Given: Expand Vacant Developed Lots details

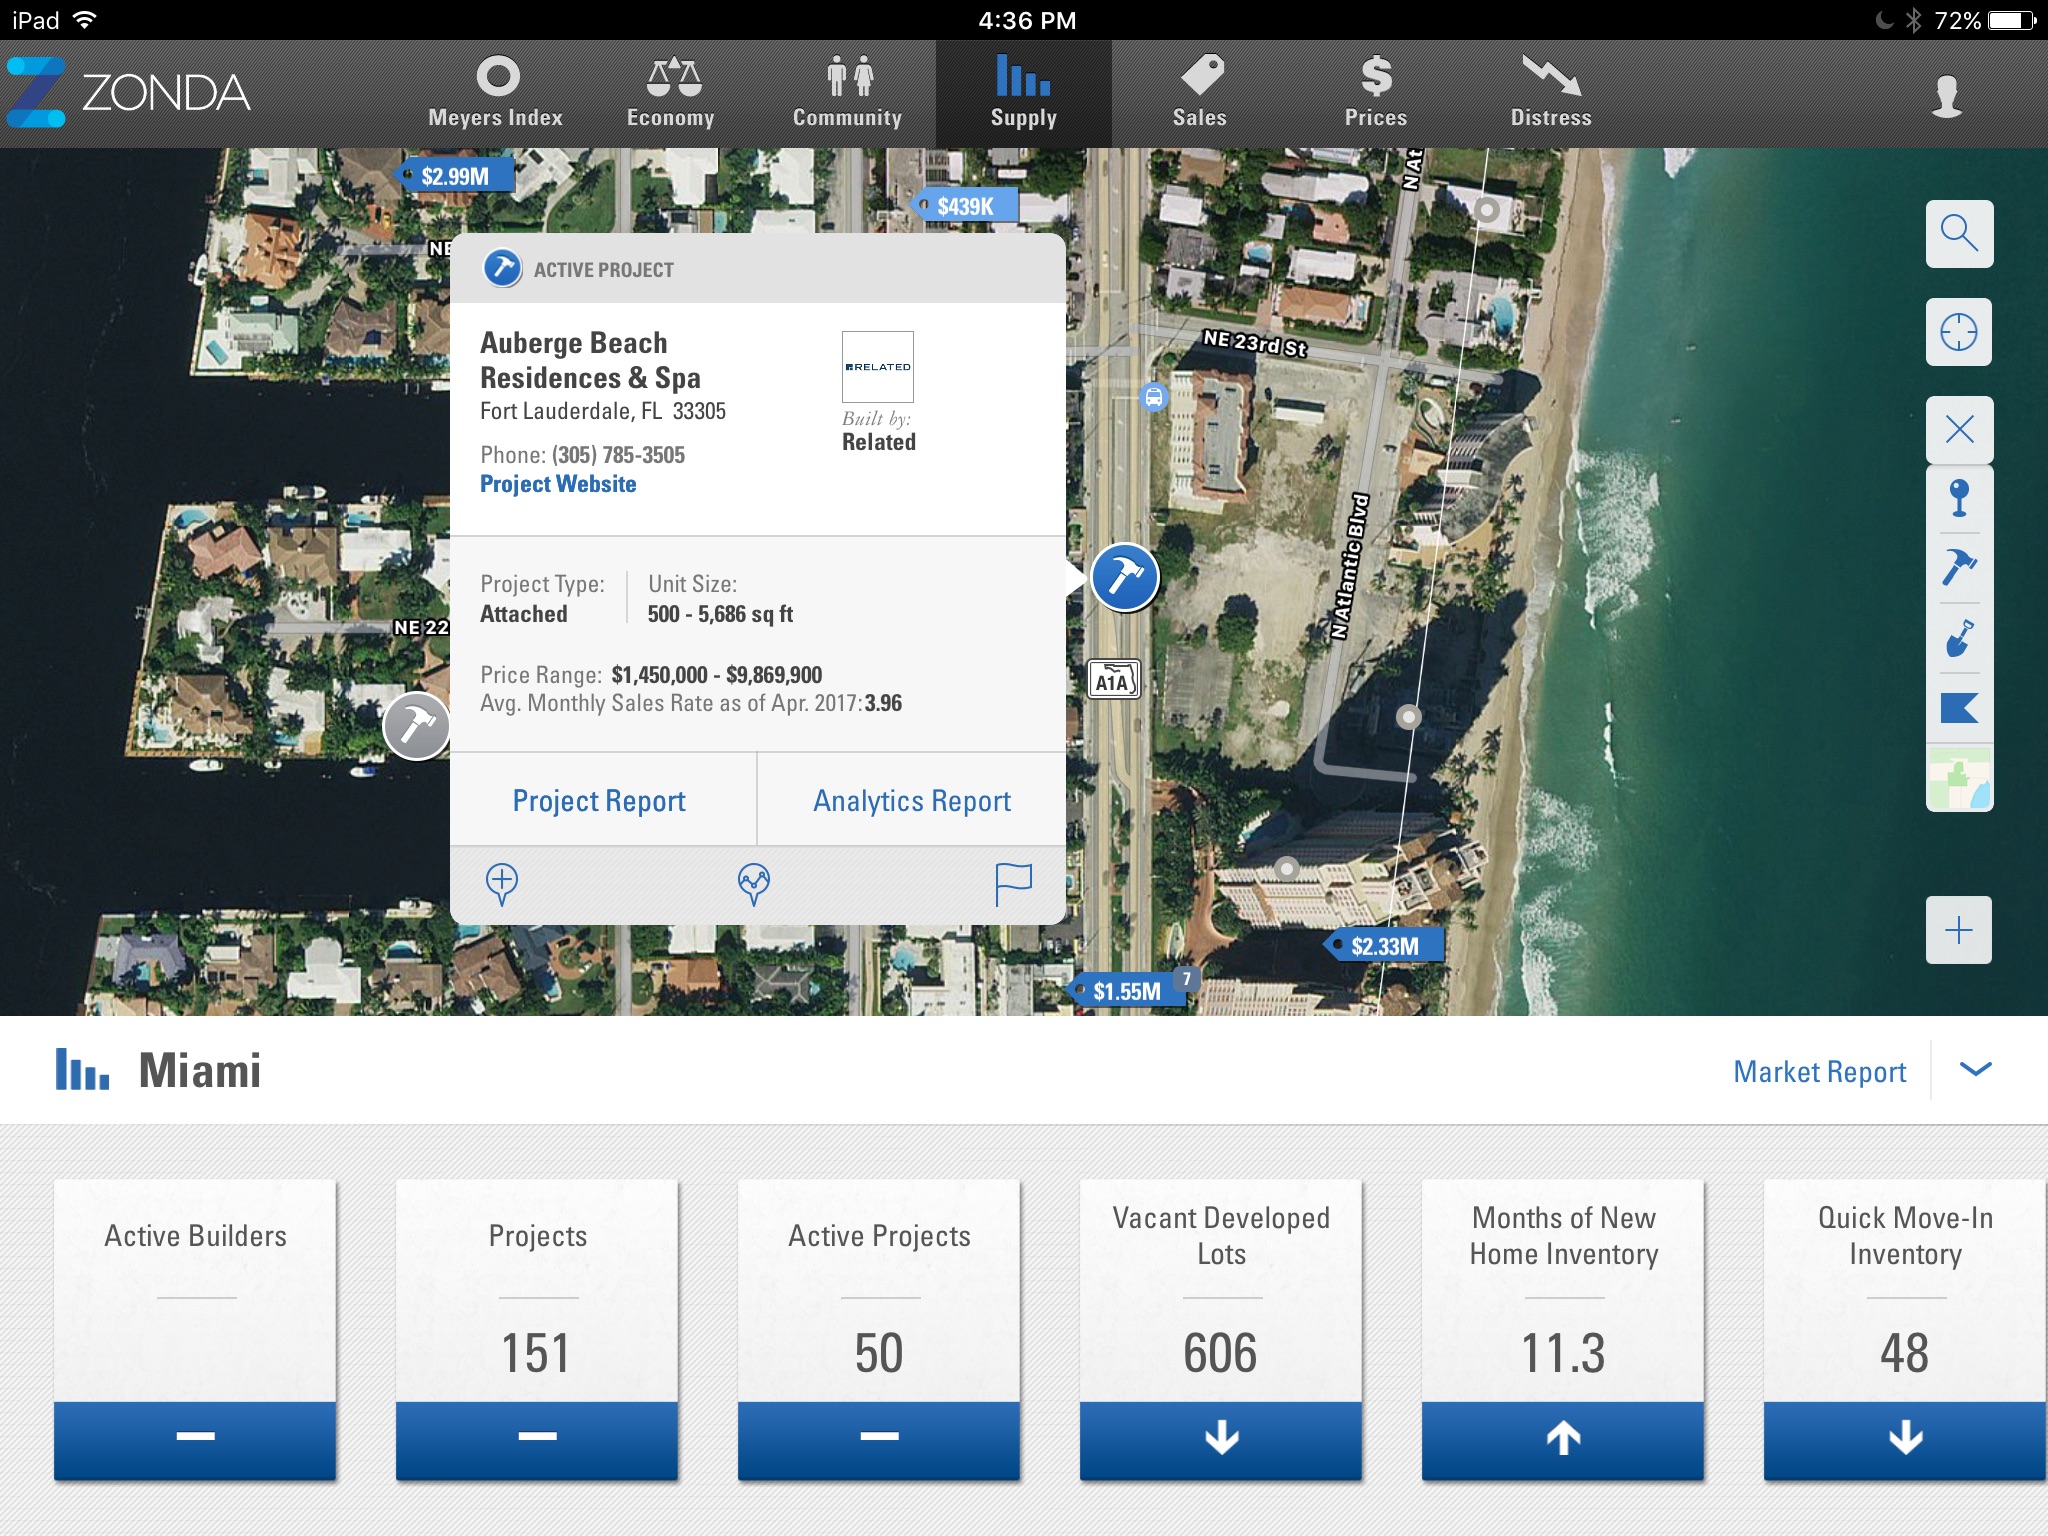Looking at the screenshot, I should point(1222,1441).
